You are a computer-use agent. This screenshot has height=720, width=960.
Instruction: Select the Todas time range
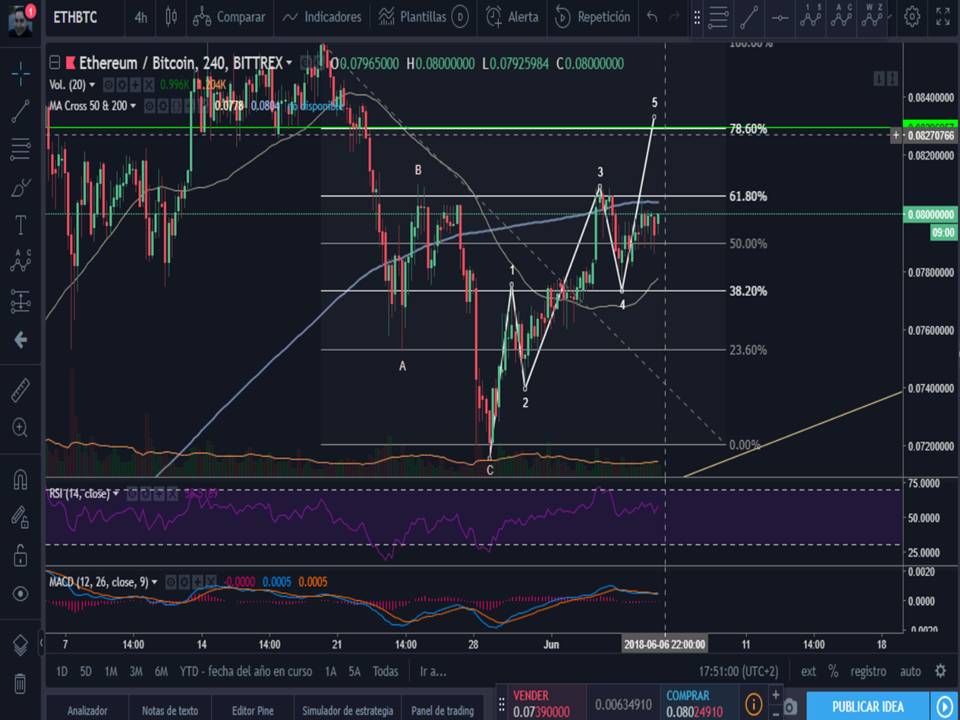(x=386, y=672)
